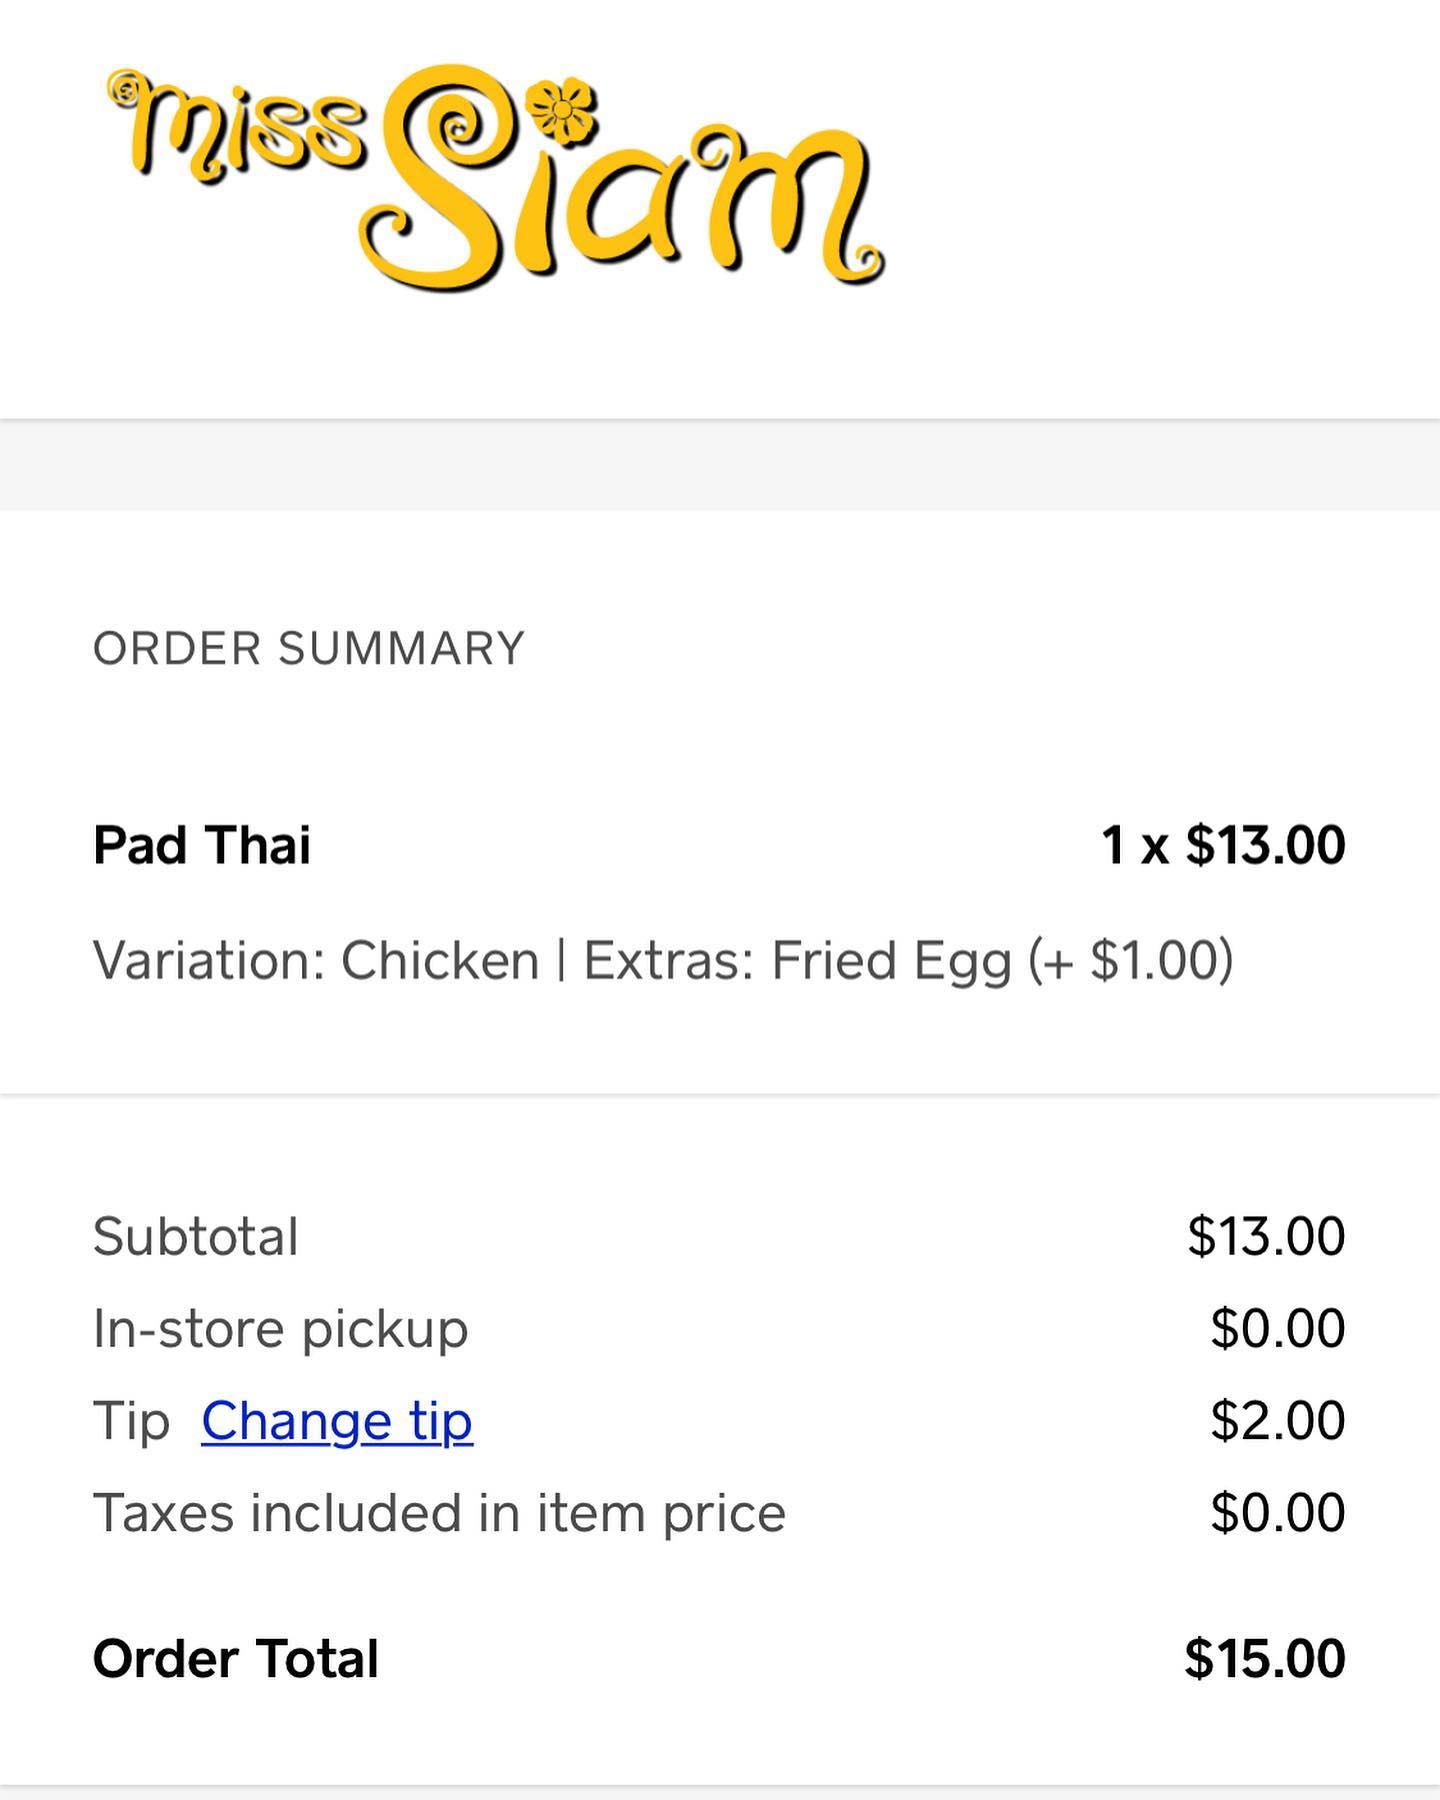The image size is (1440, 1800).
Task: Click the 1 x $13.00 item price
Action: 1223,845
